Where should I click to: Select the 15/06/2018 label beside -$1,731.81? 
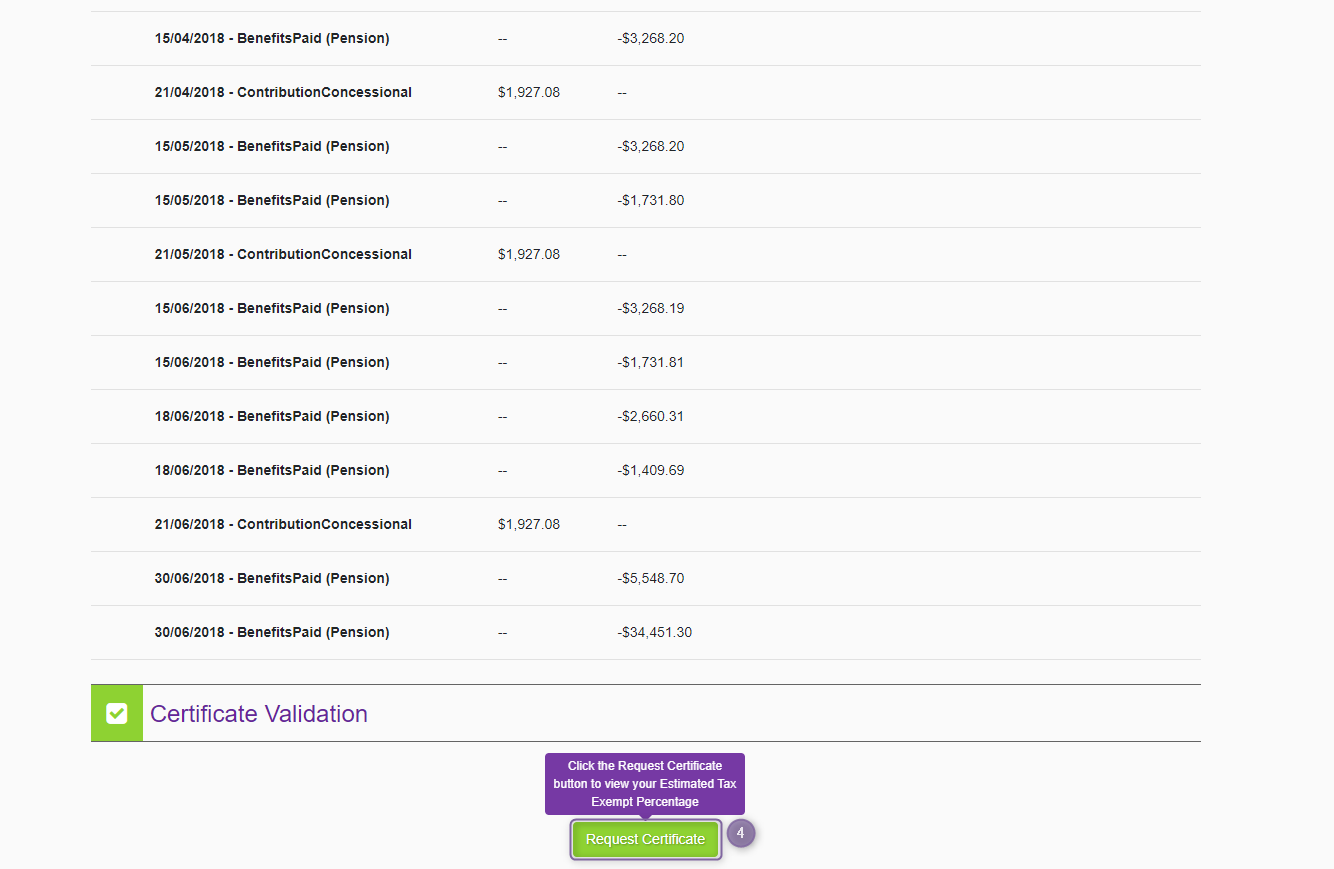272,362
